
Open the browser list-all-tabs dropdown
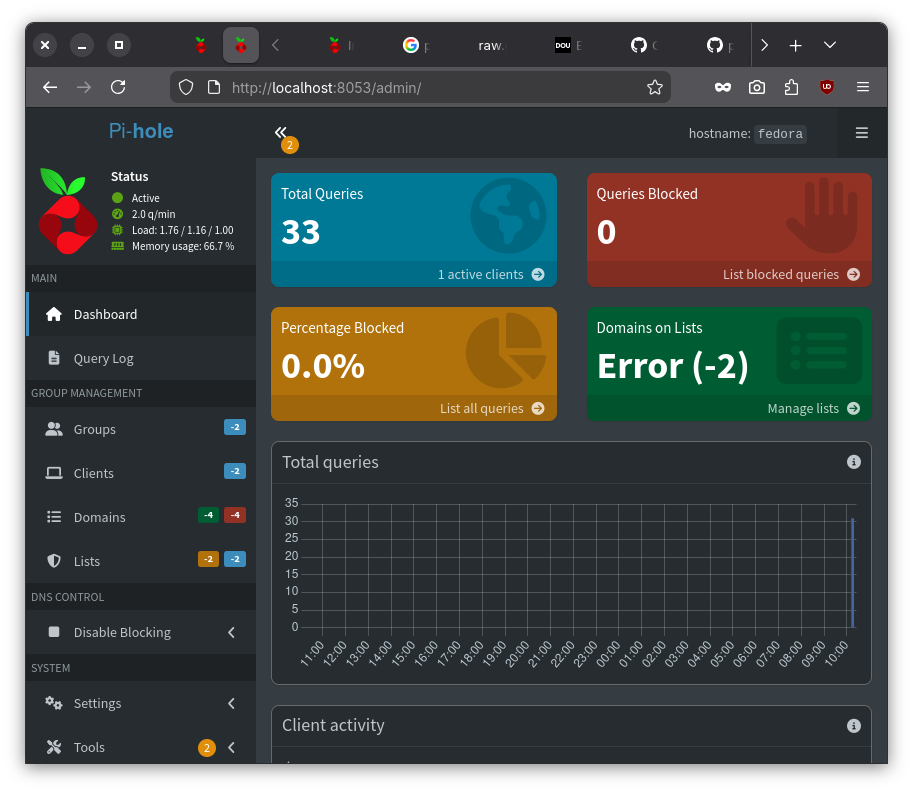tap(830, 45)
